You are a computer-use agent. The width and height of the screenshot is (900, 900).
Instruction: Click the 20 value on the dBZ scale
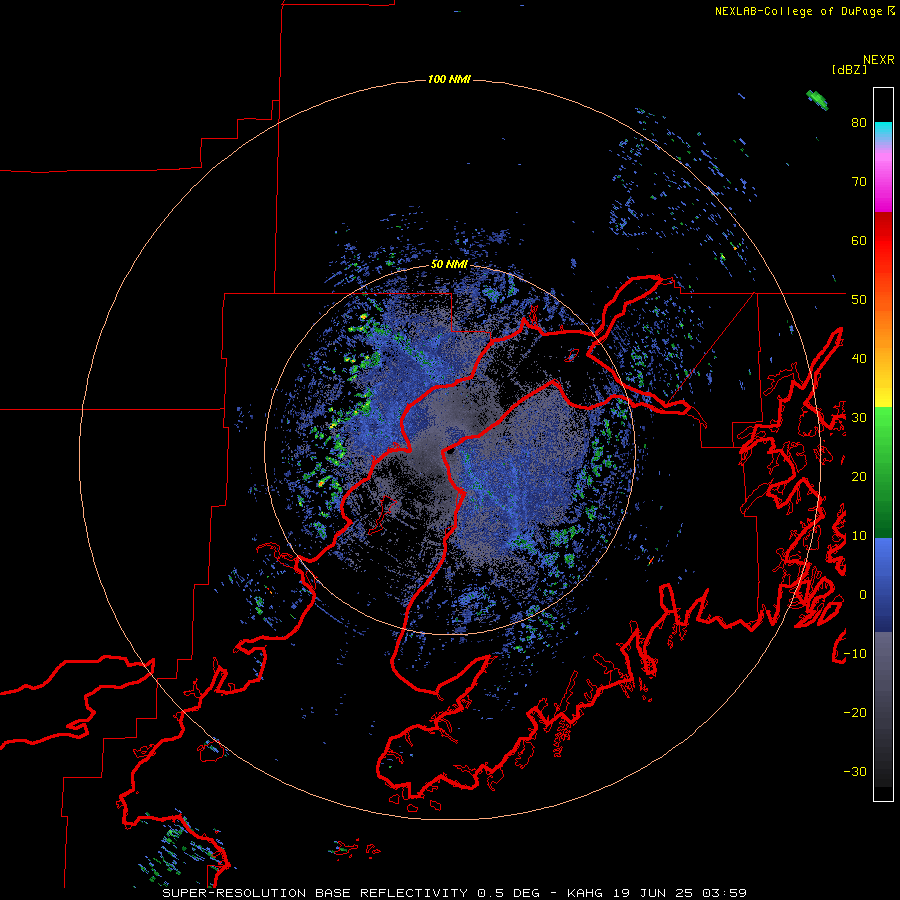coord(859,476)
